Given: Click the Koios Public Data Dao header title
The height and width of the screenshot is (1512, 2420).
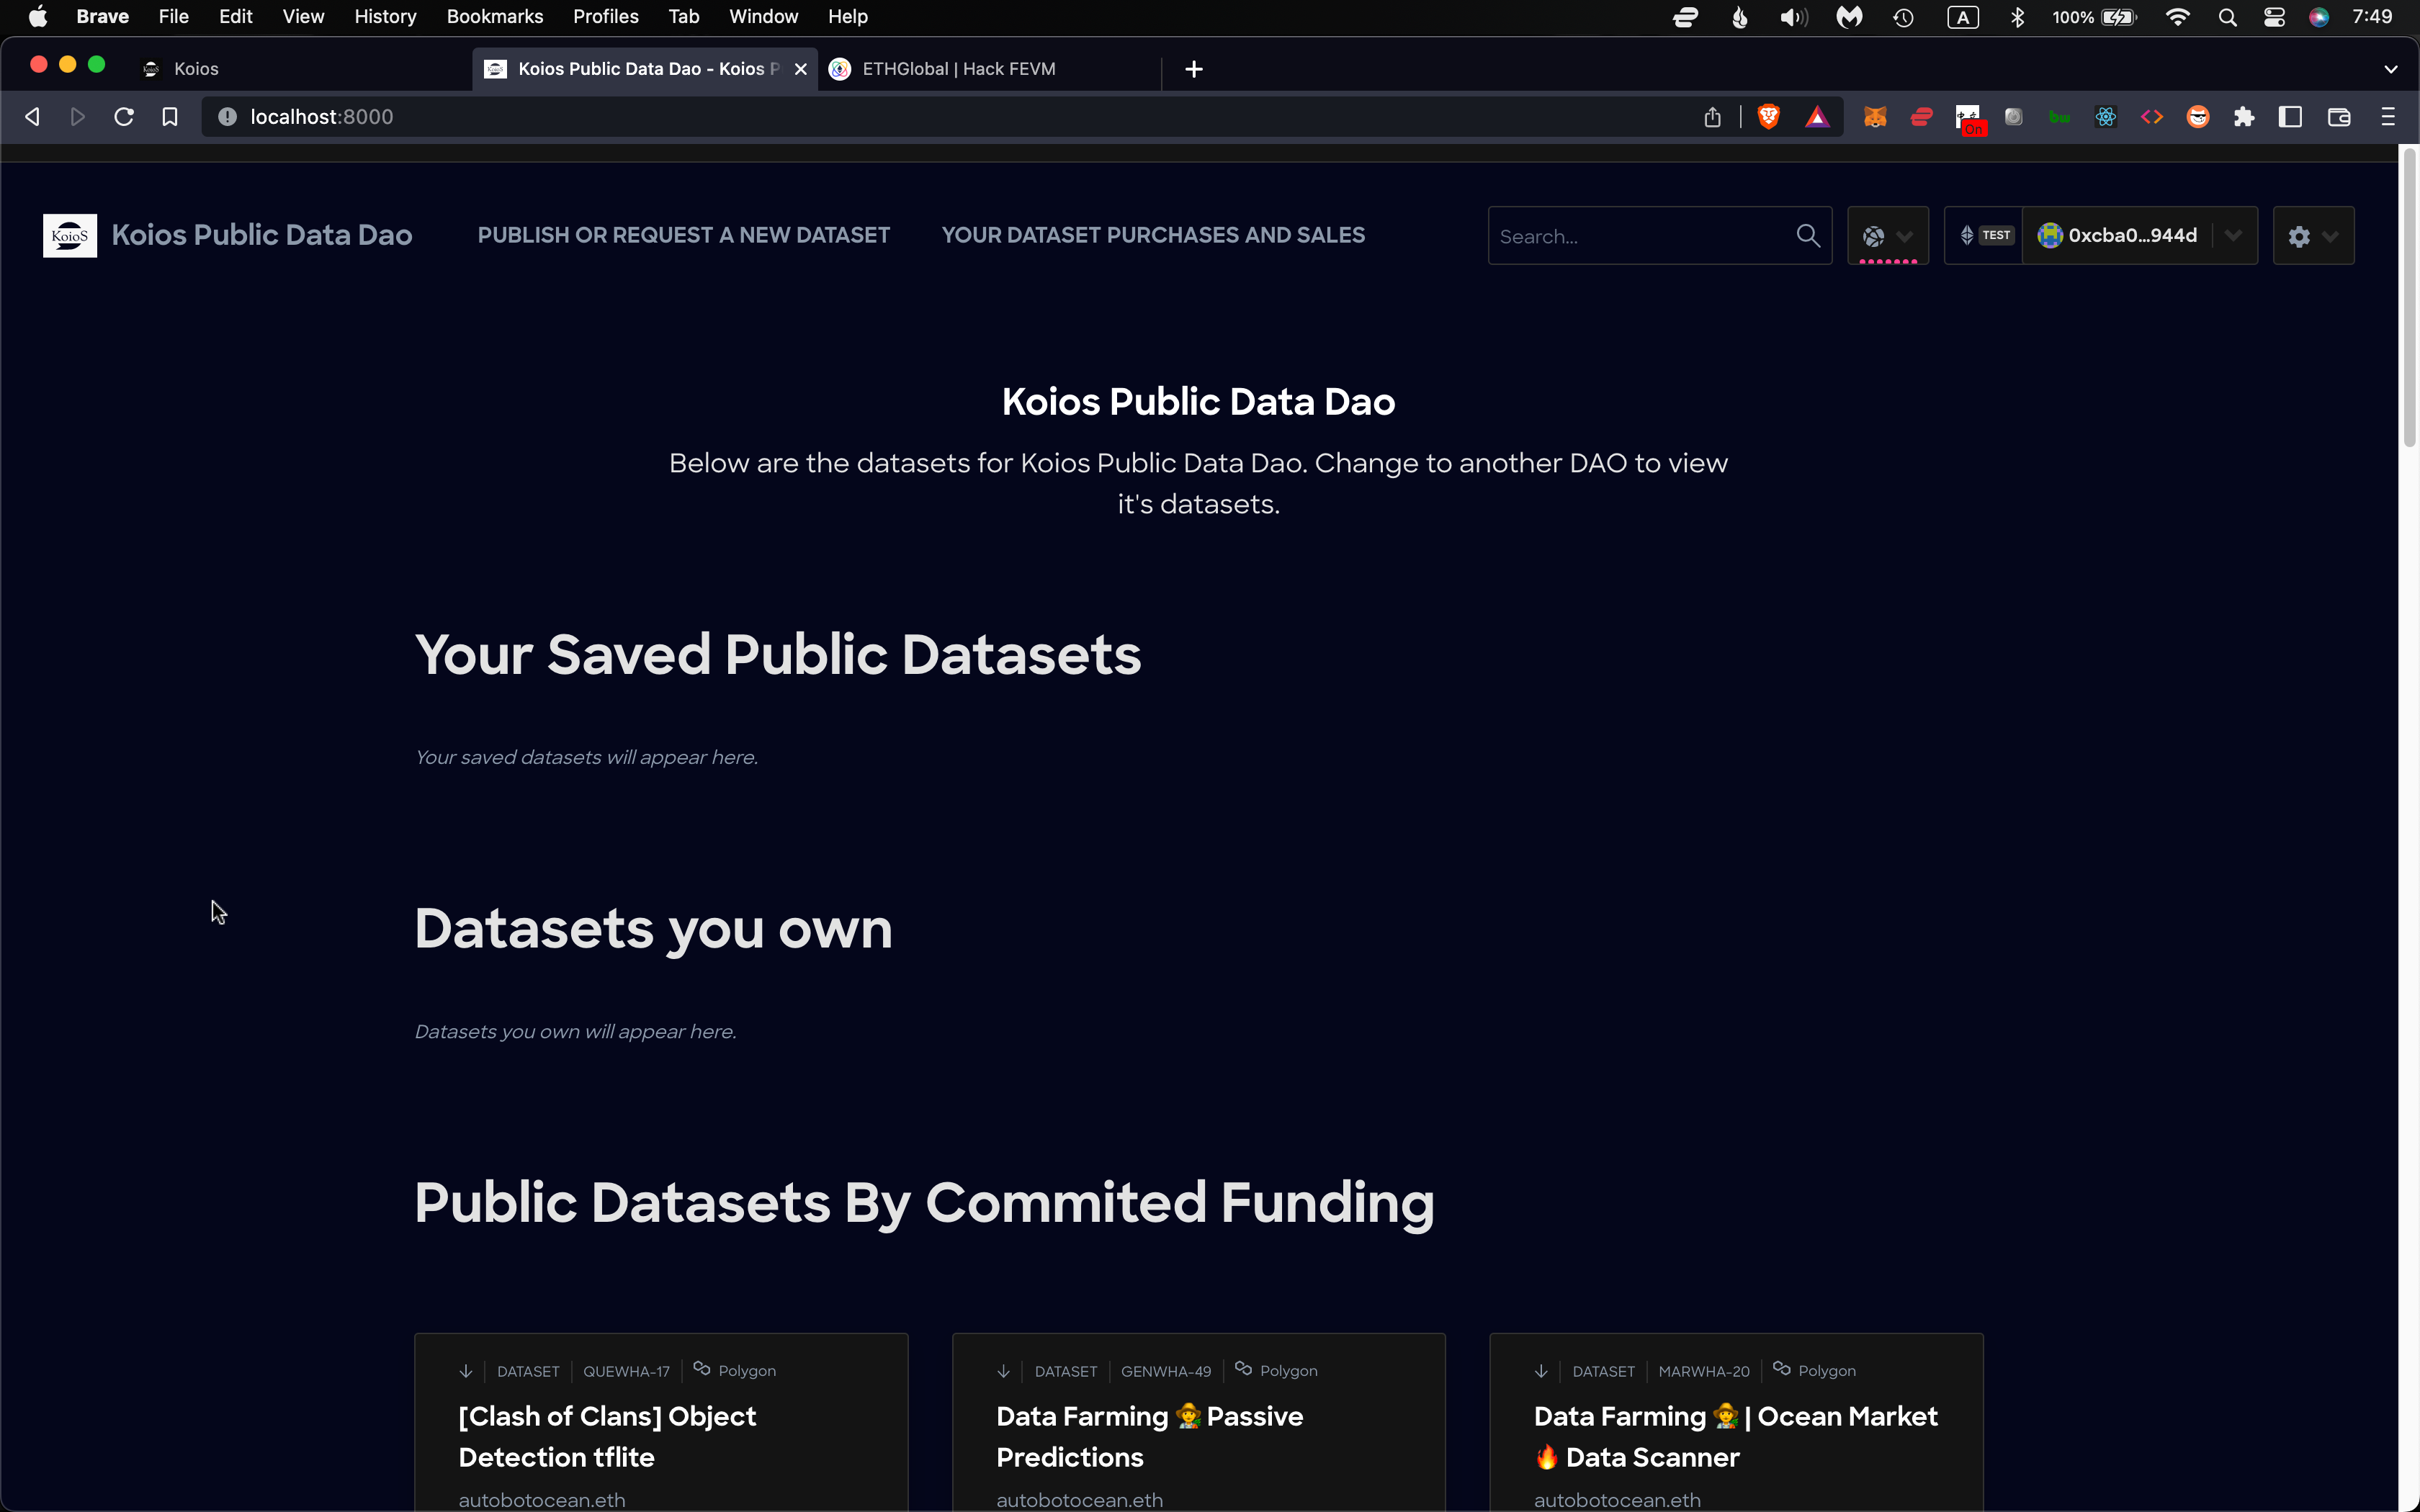Looking at the screenshot, I should click(262, 235).
